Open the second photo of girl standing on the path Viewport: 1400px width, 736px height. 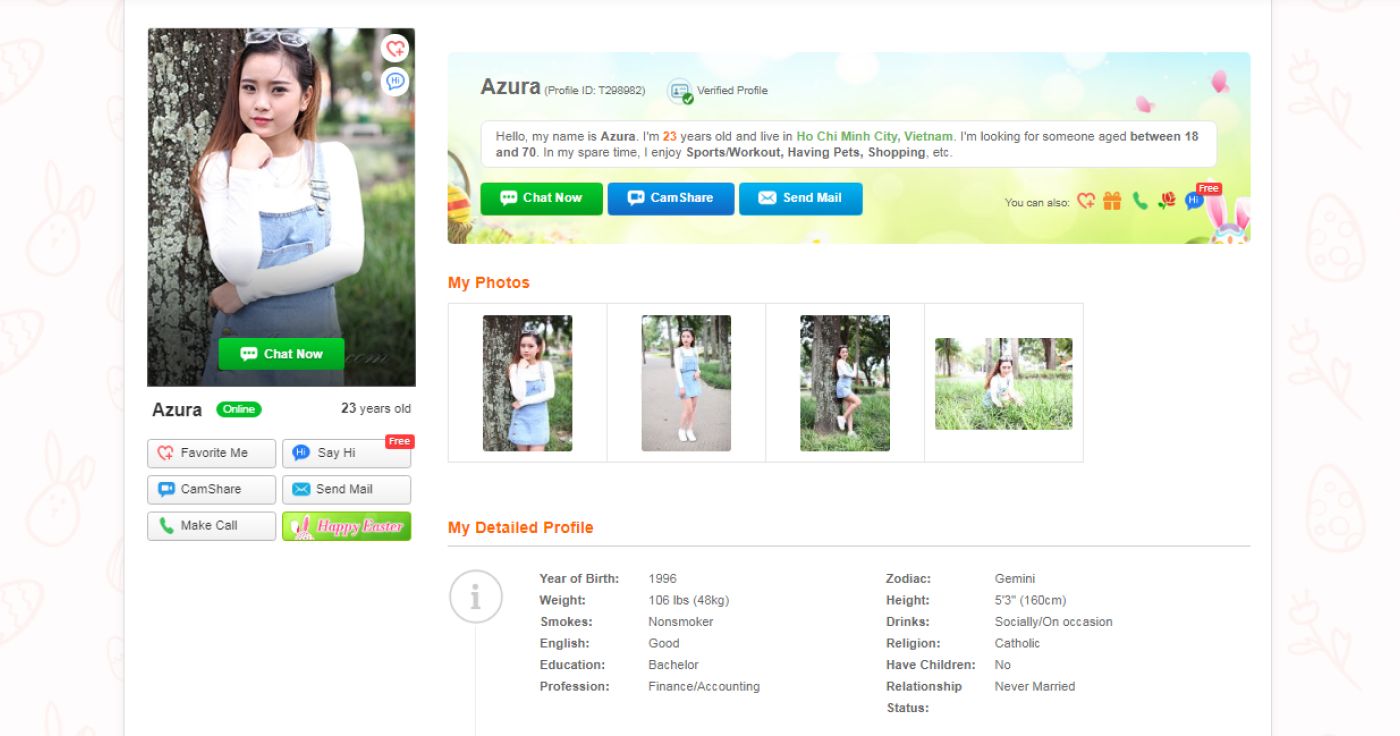click(x=686, y=383)
